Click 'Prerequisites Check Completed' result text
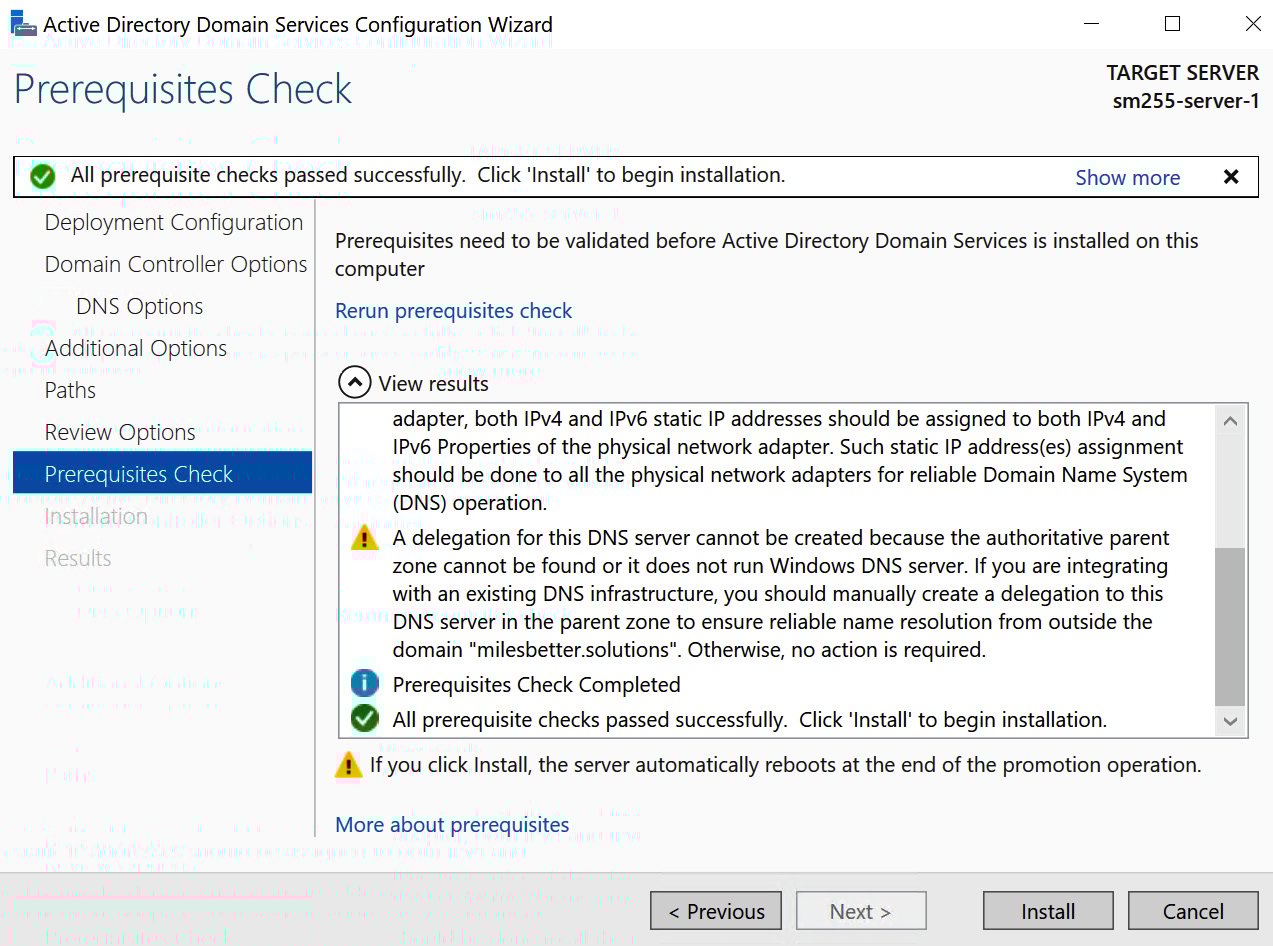 coord(536,685)
